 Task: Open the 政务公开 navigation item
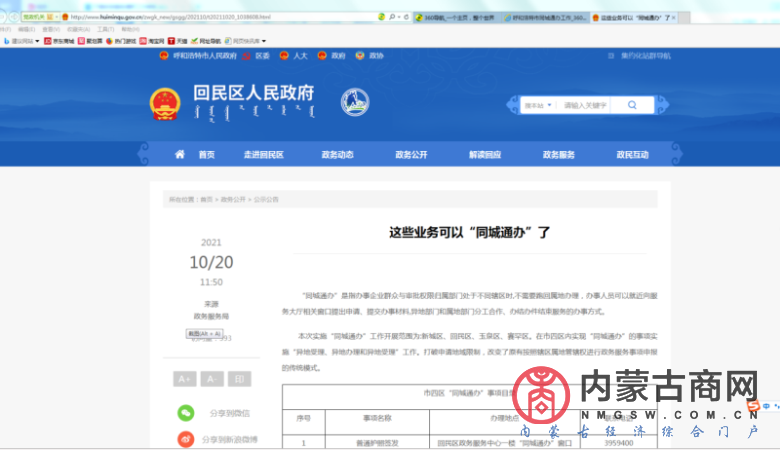411,155
